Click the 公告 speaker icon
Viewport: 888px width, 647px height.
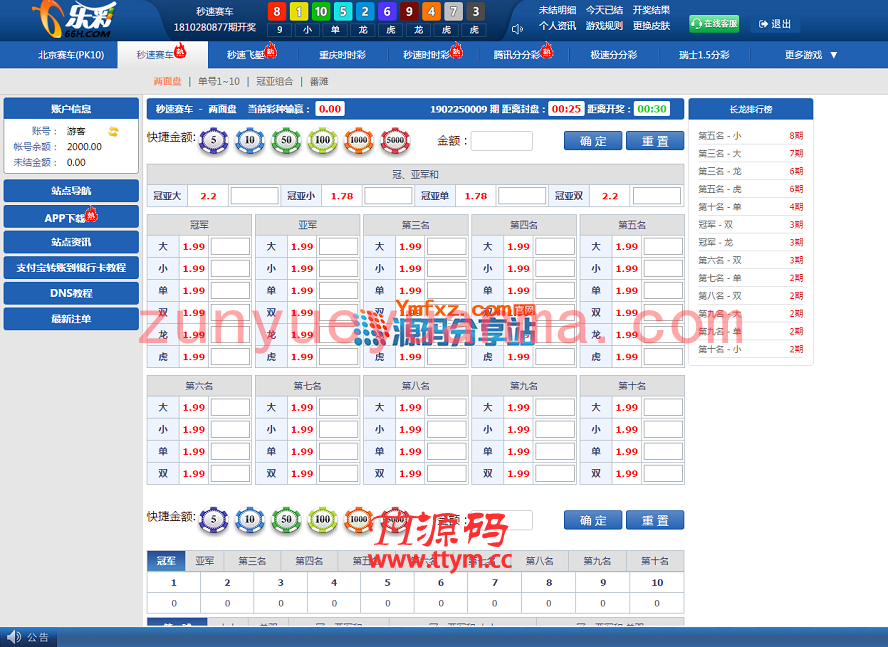tap(14, 637)
